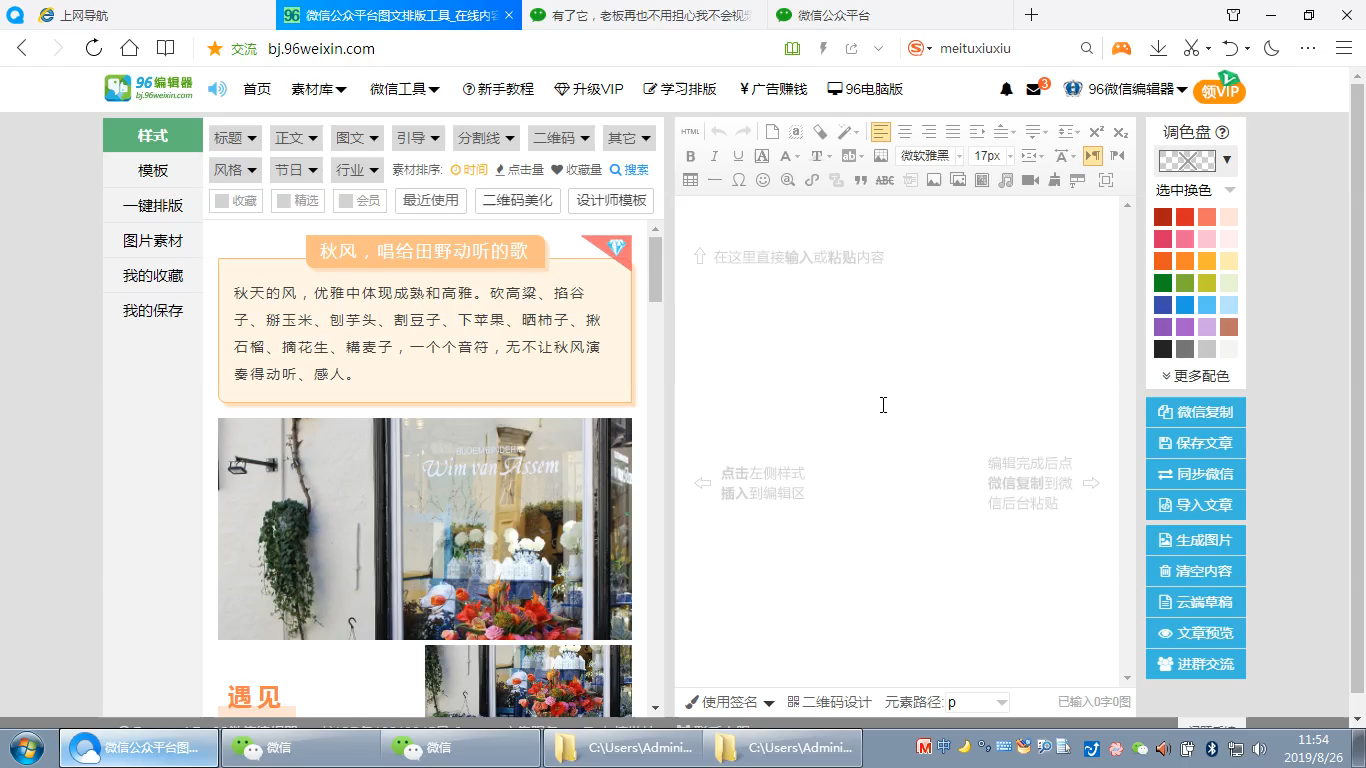Apply italic formatting
1366x768 pixels.
pyautogui.click(x=713, y=156)
